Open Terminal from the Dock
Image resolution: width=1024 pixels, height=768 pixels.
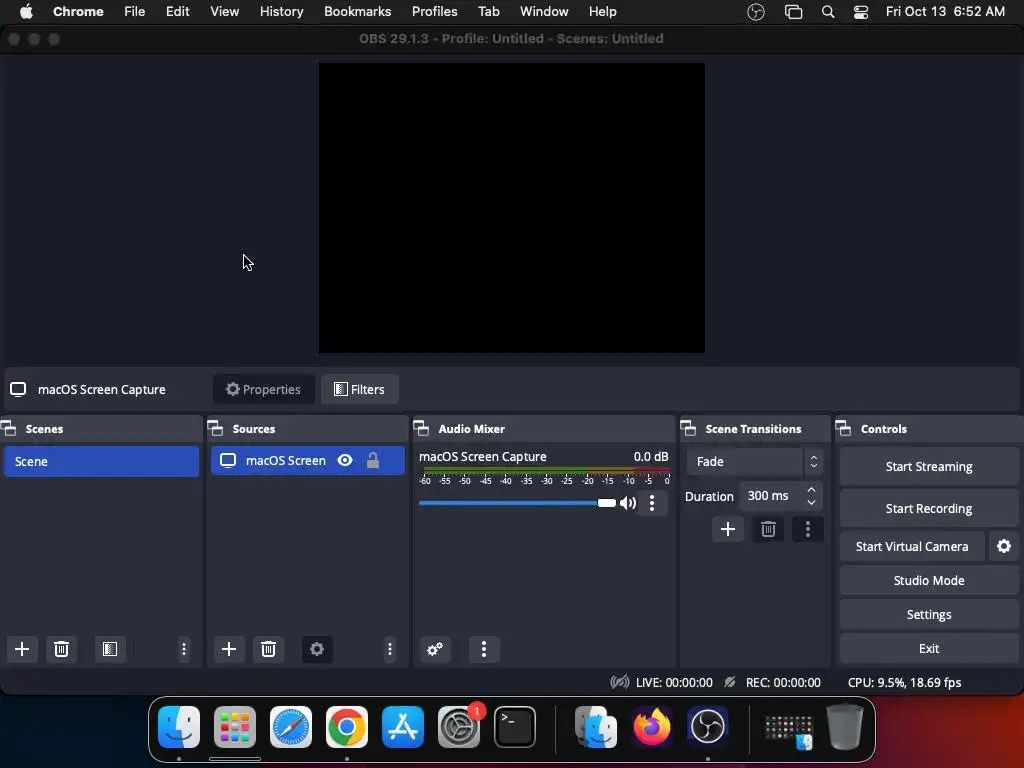515,726
